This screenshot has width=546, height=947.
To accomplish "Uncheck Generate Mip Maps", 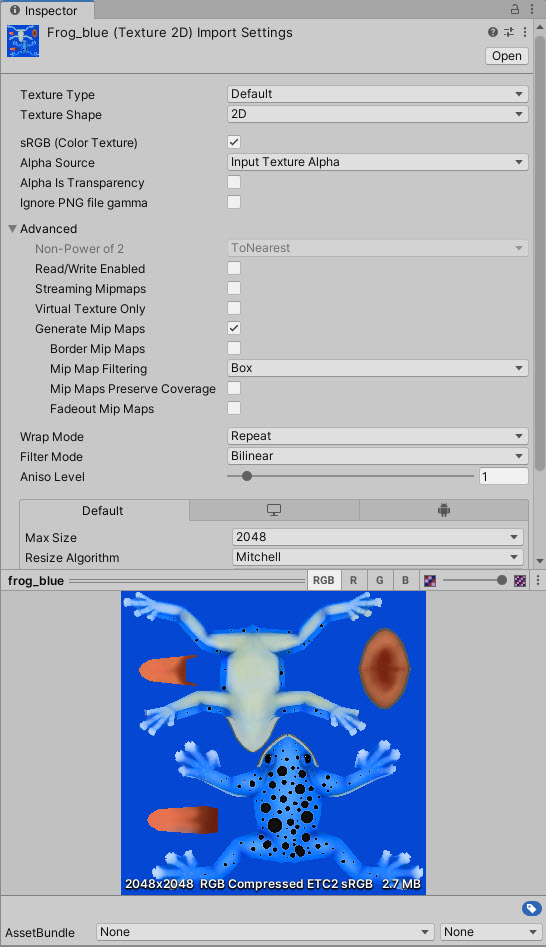I will pos(234,328).
